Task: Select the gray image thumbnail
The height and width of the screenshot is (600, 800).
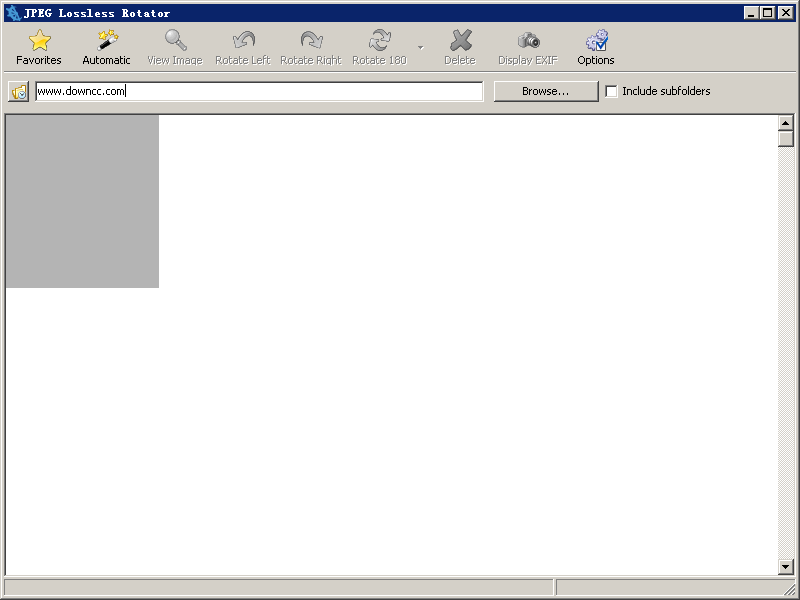Action: pyautogui.click(x=82, y=201)
